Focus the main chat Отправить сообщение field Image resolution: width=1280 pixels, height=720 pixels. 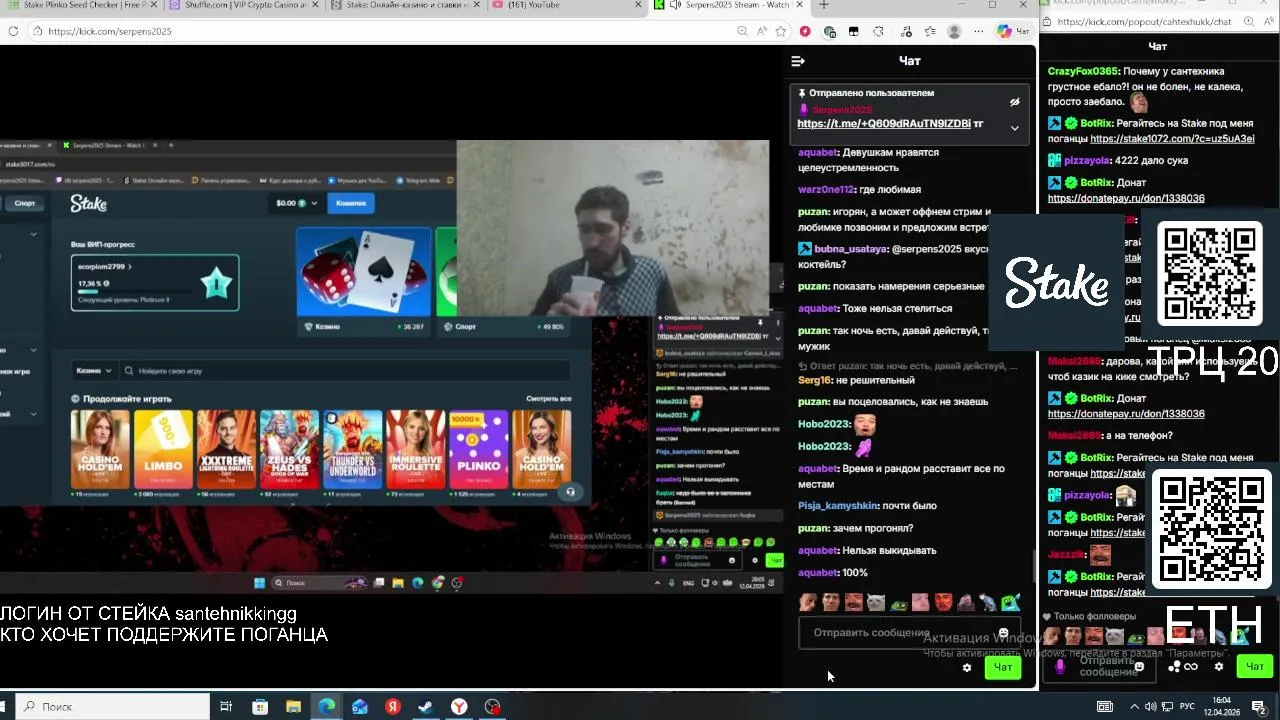[x=909, y=633]
